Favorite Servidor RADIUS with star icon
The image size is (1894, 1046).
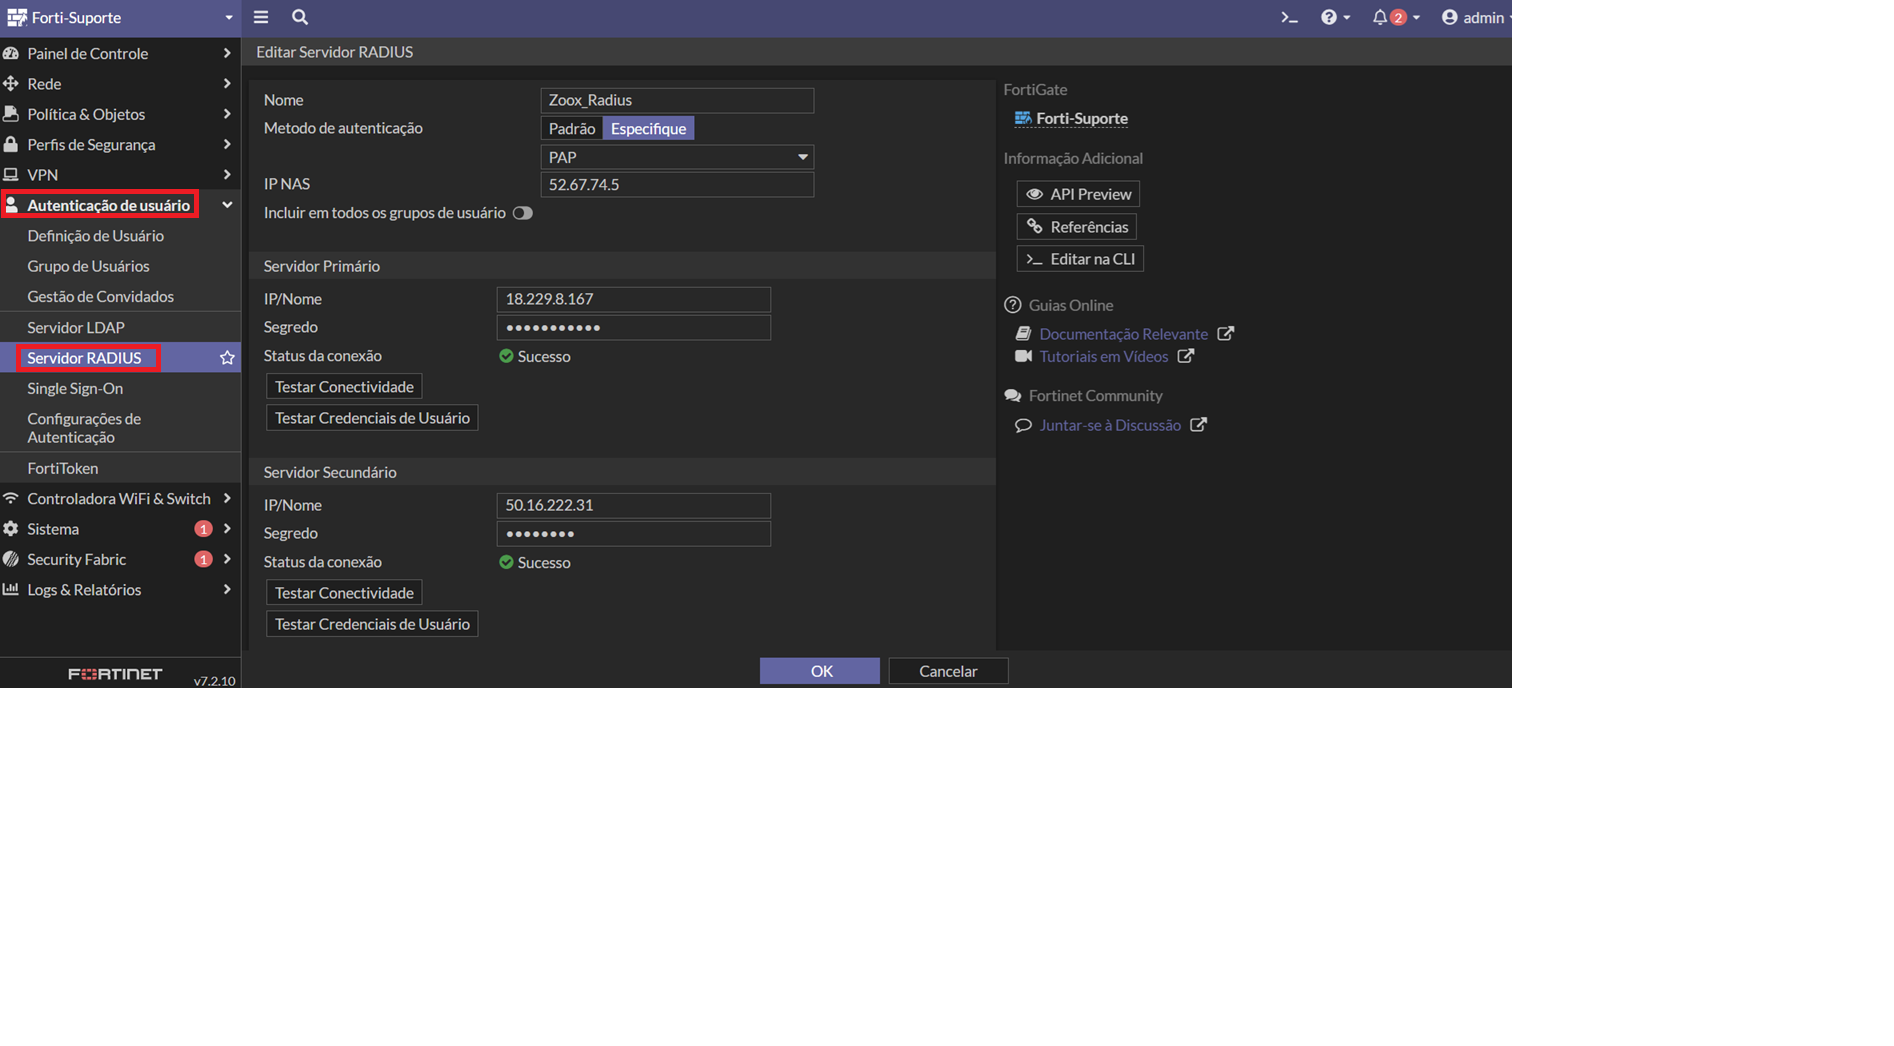[x=227, y=358]
